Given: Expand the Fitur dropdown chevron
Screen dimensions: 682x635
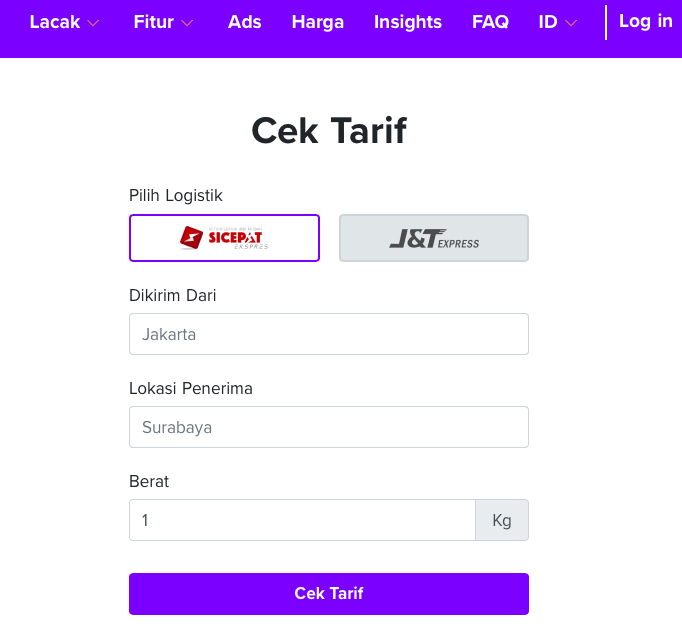Looking at the screenshot, I should coord(187,23).
